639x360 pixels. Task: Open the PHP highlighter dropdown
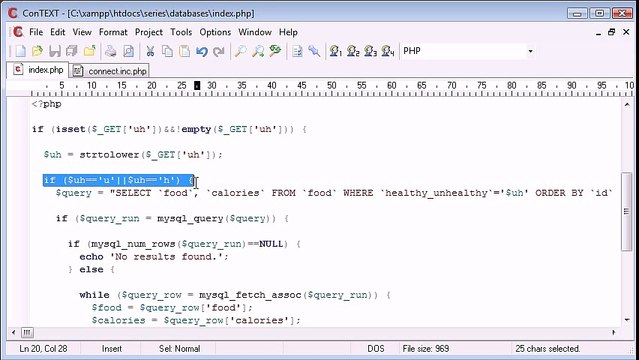pos(530,51)
